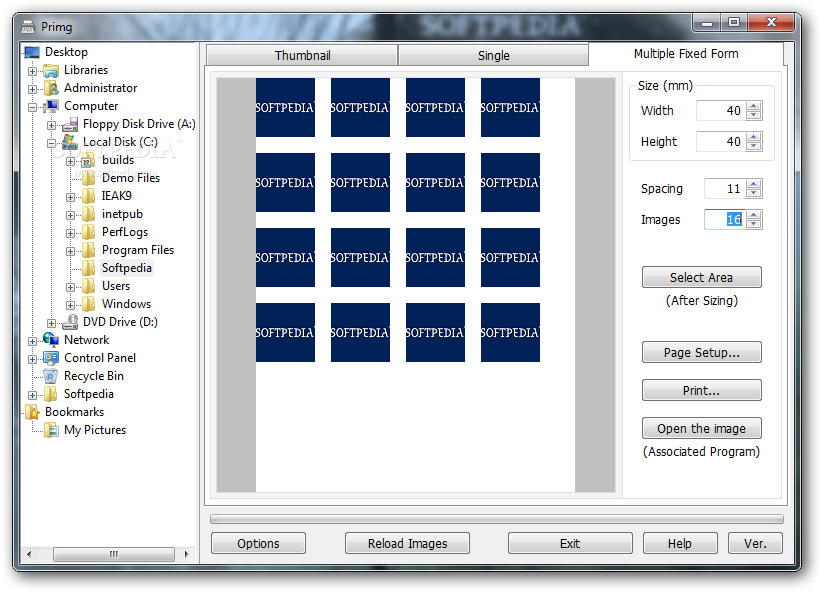Click the Bookmarks star folder icon
The height and width of the screenshot is (592, 822).
tap(33, 412)
